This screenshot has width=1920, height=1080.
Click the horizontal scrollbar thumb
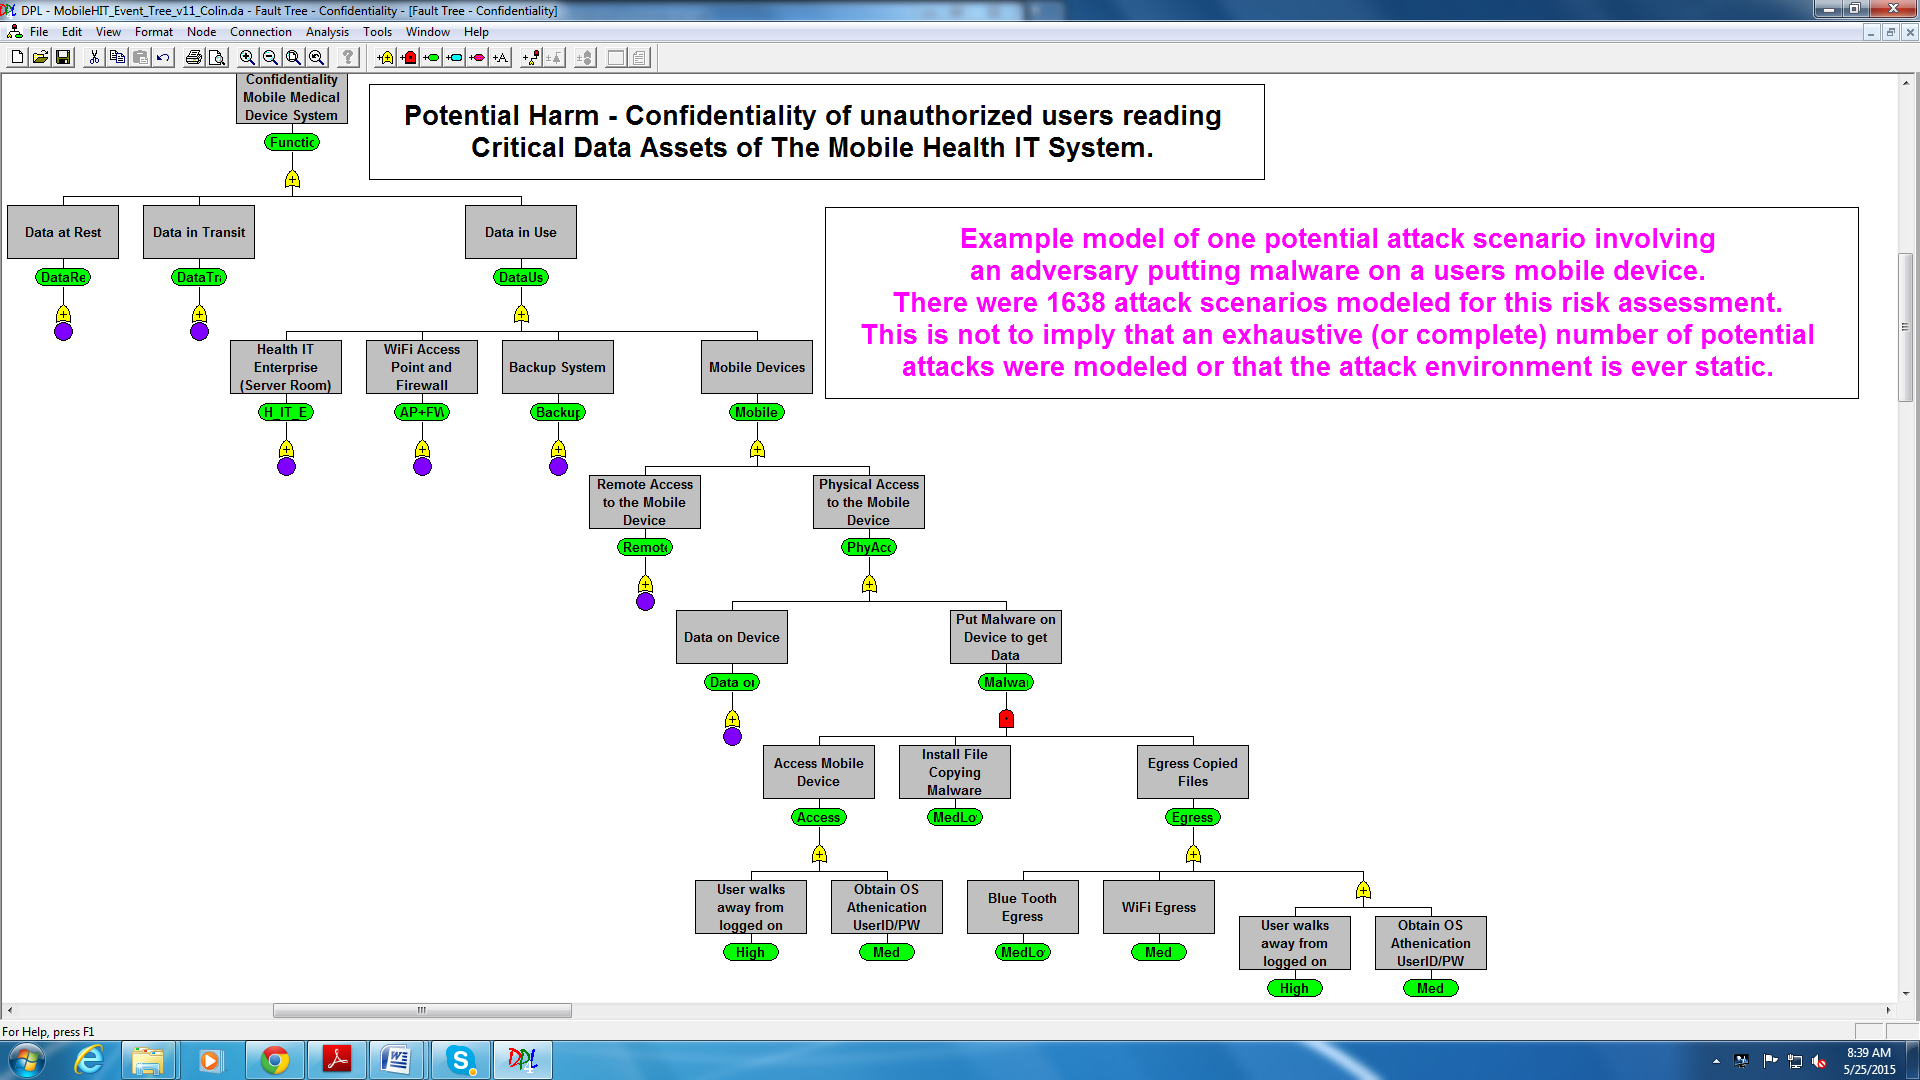coord(422,1010)
